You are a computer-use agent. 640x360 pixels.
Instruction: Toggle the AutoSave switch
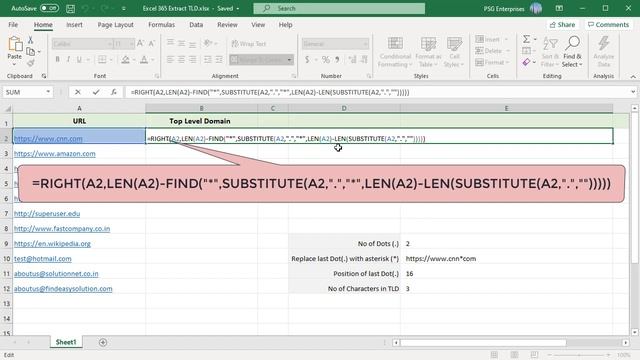tap(49, 8)
